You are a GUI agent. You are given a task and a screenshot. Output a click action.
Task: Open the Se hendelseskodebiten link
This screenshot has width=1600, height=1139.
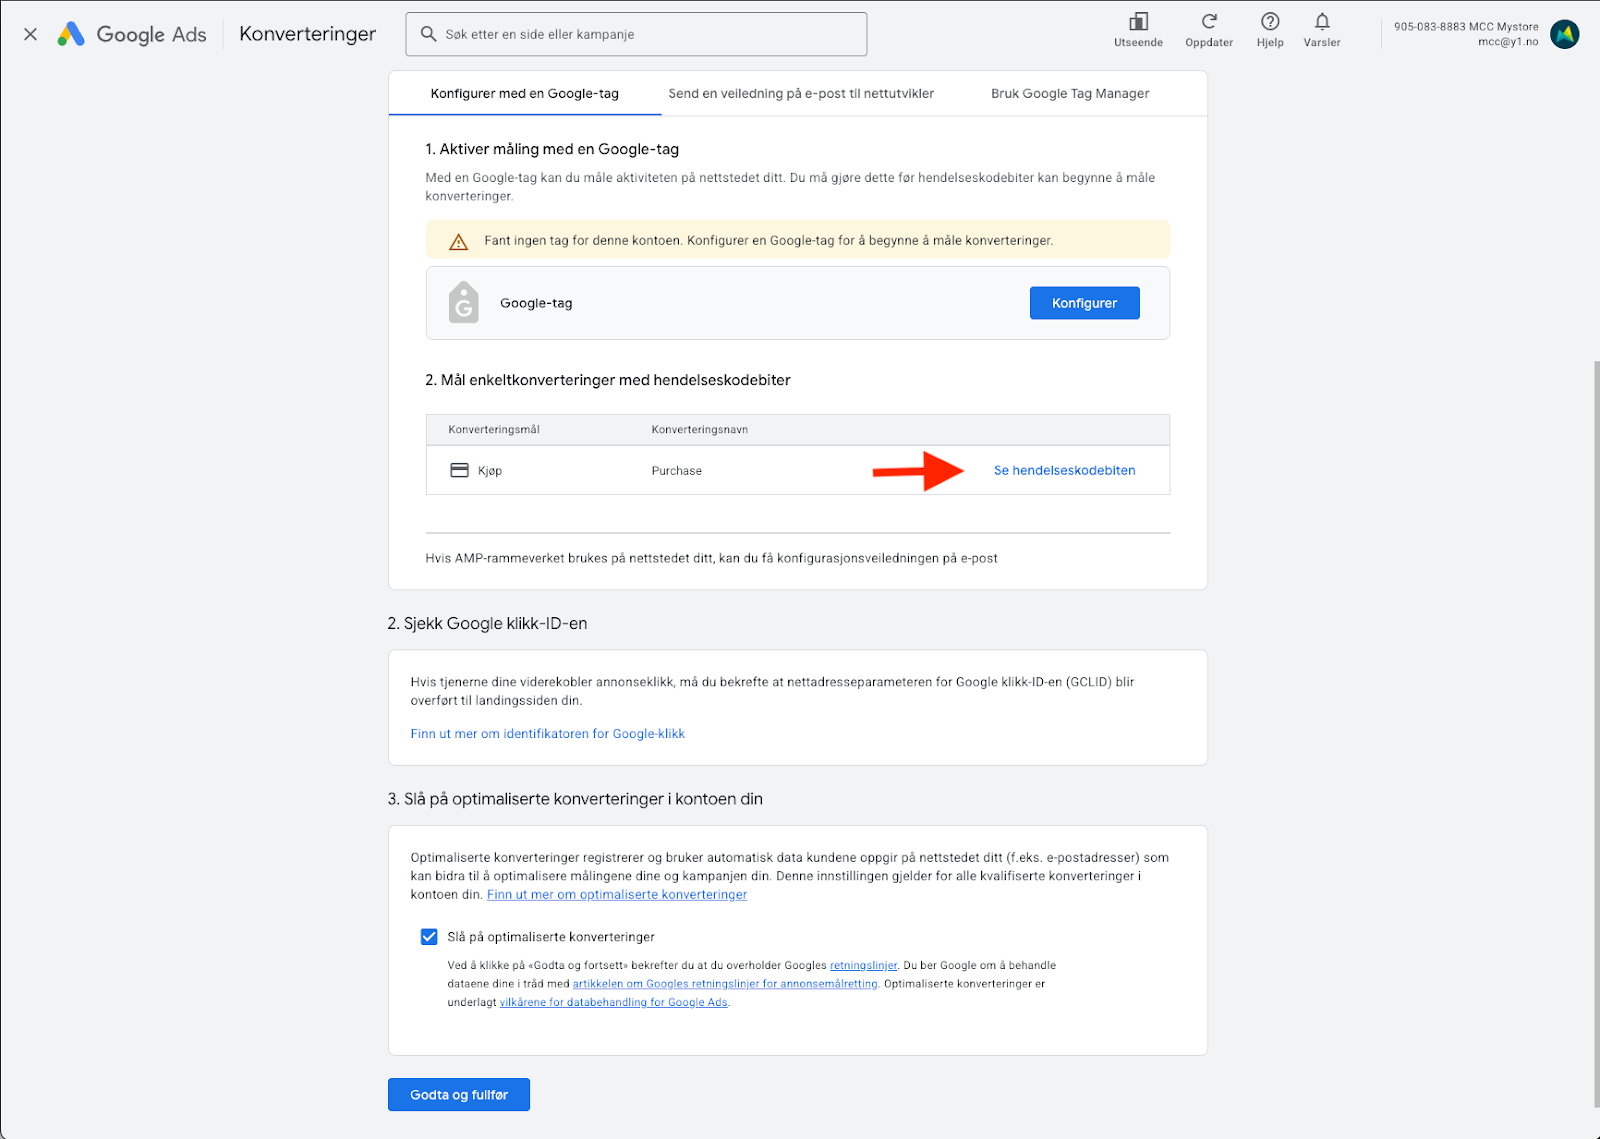1064,471
